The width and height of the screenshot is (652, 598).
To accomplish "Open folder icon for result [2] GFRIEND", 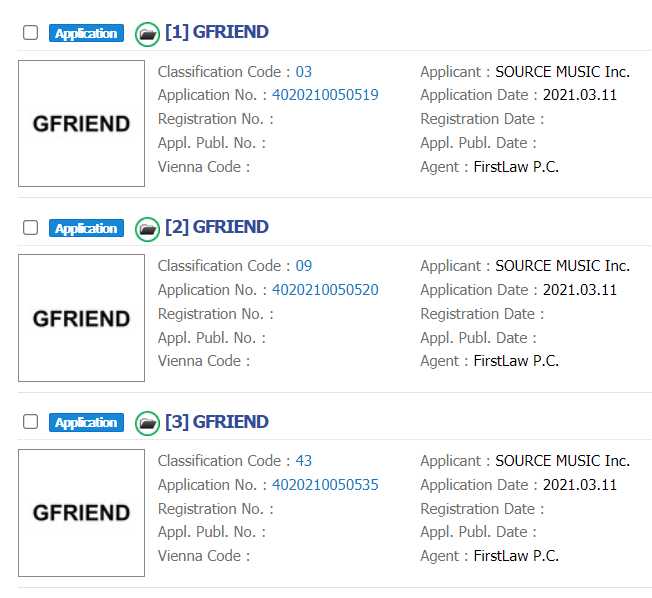I will point(147,229).
